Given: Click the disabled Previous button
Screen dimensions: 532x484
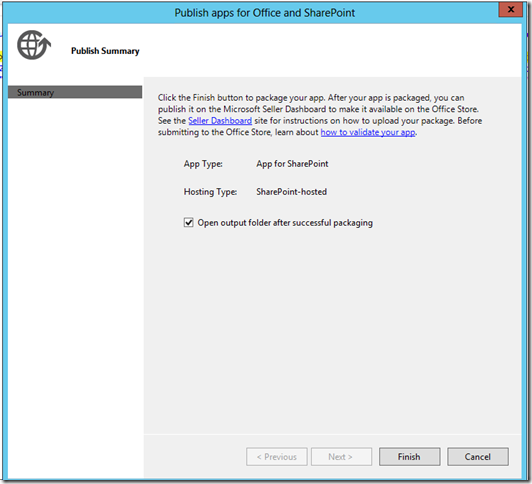Looking at the screenshot, I should [x=277, y=457].
